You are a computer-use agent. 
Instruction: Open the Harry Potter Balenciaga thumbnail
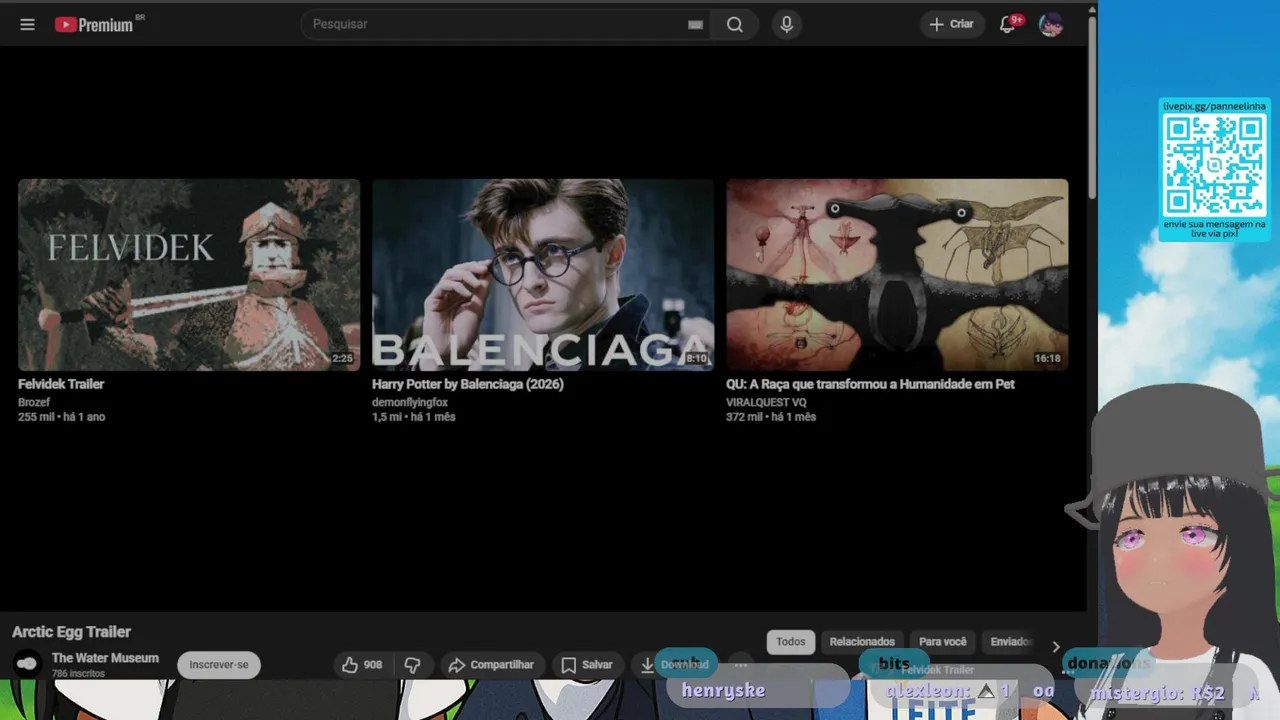(543, 275)
